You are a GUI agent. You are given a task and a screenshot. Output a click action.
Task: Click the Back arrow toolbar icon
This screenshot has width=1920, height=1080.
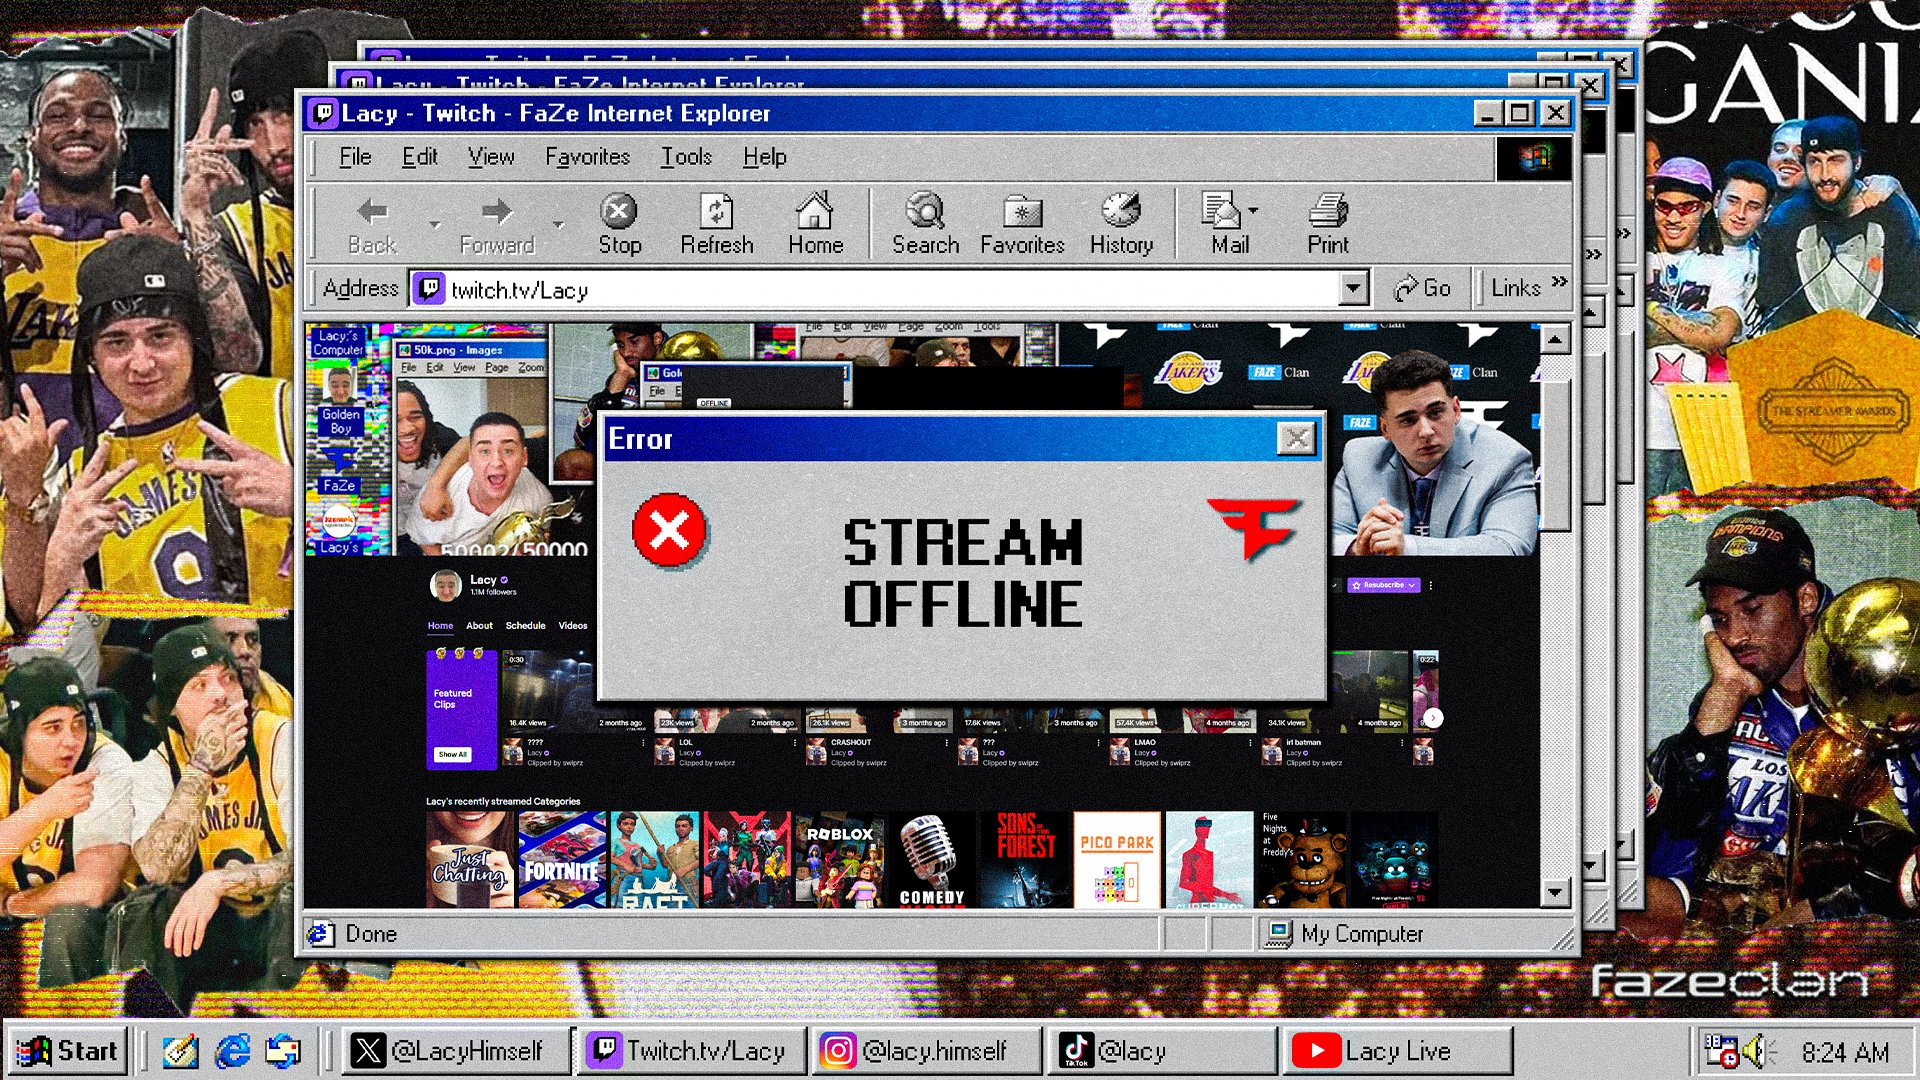click(373, 211)
